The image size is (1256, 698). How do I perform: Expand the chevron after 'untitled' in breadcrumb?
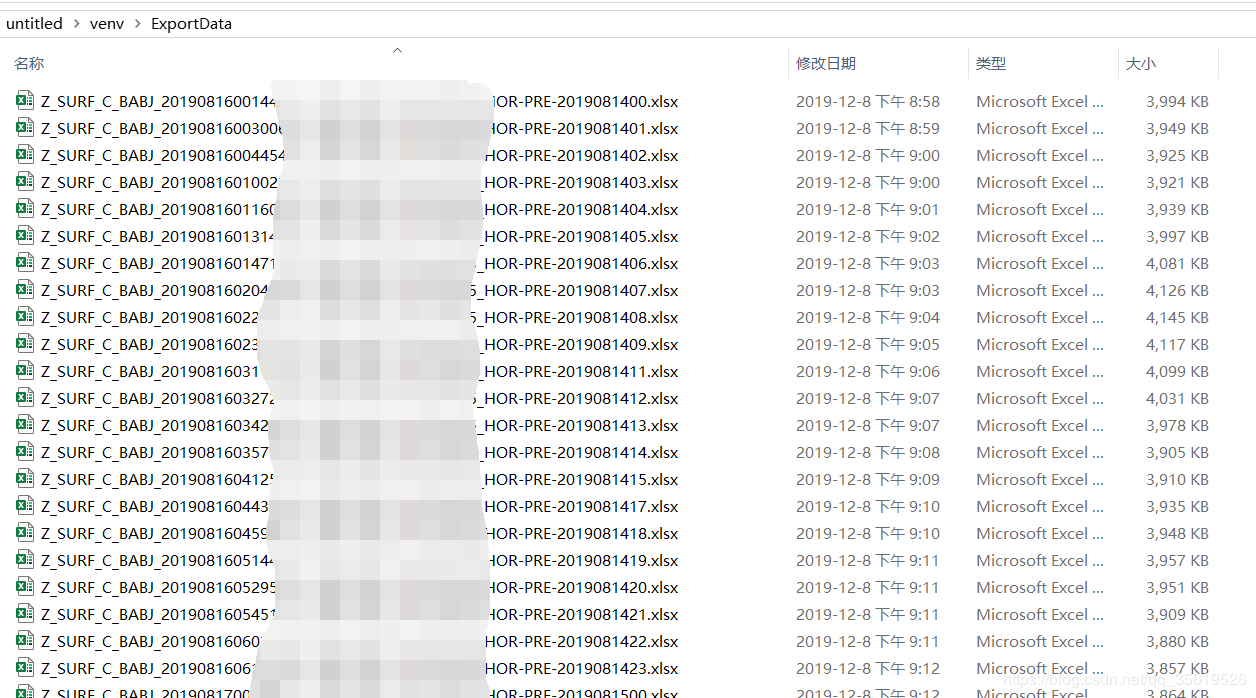[76, 24]
